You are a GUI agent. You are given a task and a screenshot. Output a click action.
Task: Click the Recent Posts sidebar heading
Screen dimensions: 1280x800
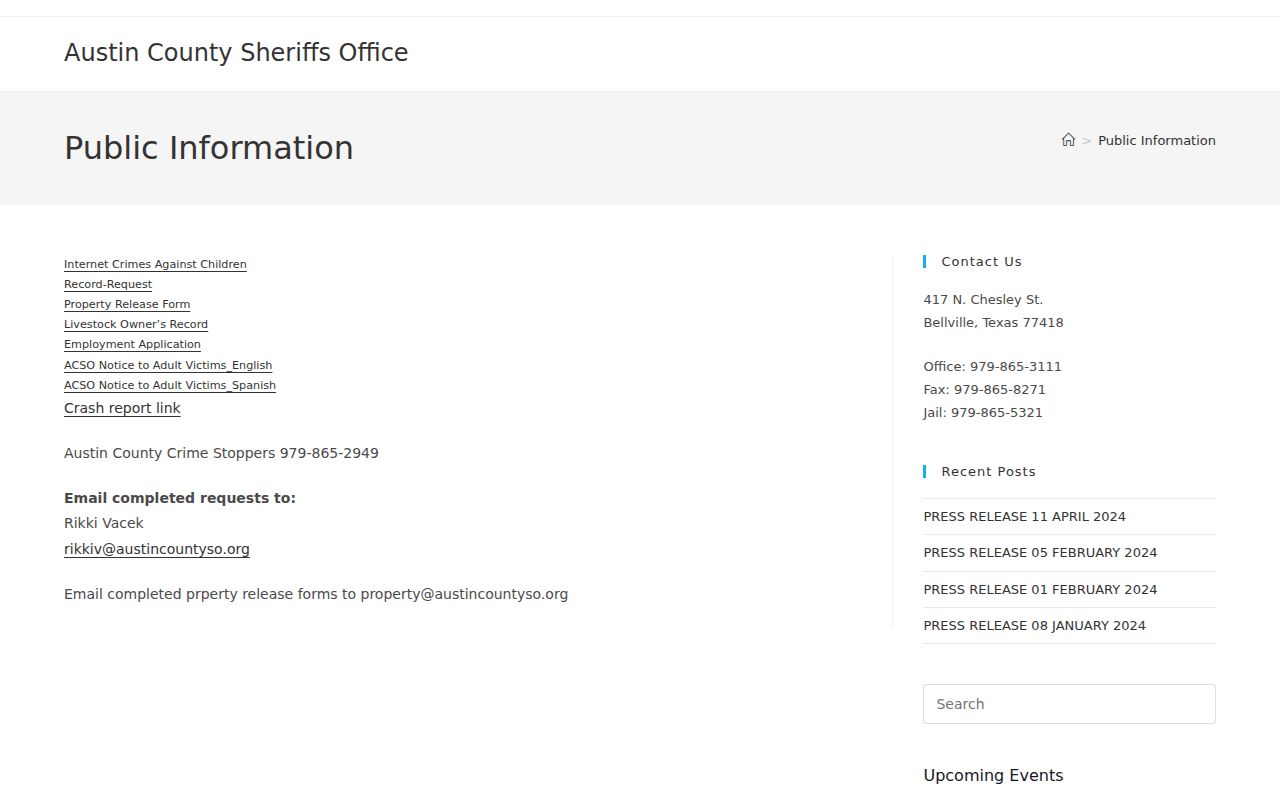click(988, 472)
